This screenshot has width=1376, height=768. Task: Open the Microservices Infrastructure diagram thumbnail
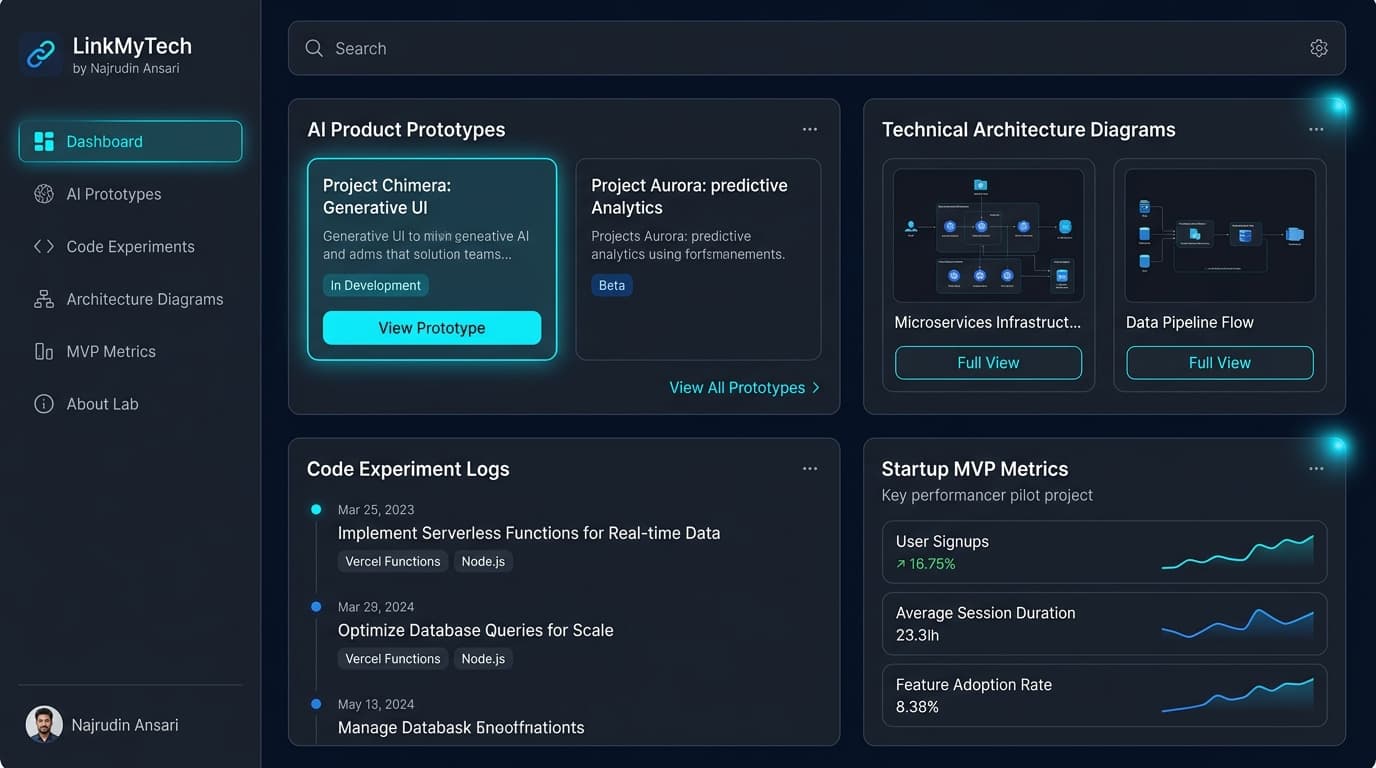[x=988, y=235]
